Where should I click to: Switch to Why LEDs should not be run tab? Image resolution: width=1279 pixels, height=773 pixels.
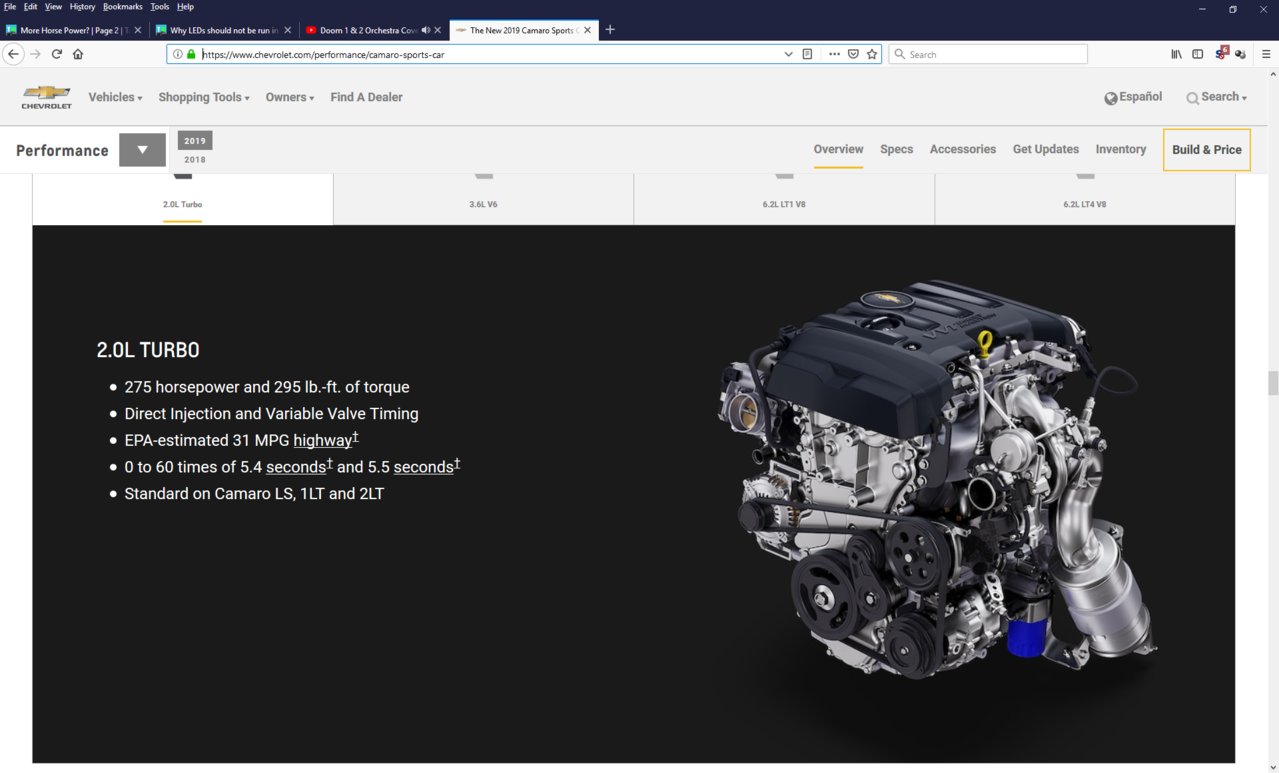pos(224,30)
